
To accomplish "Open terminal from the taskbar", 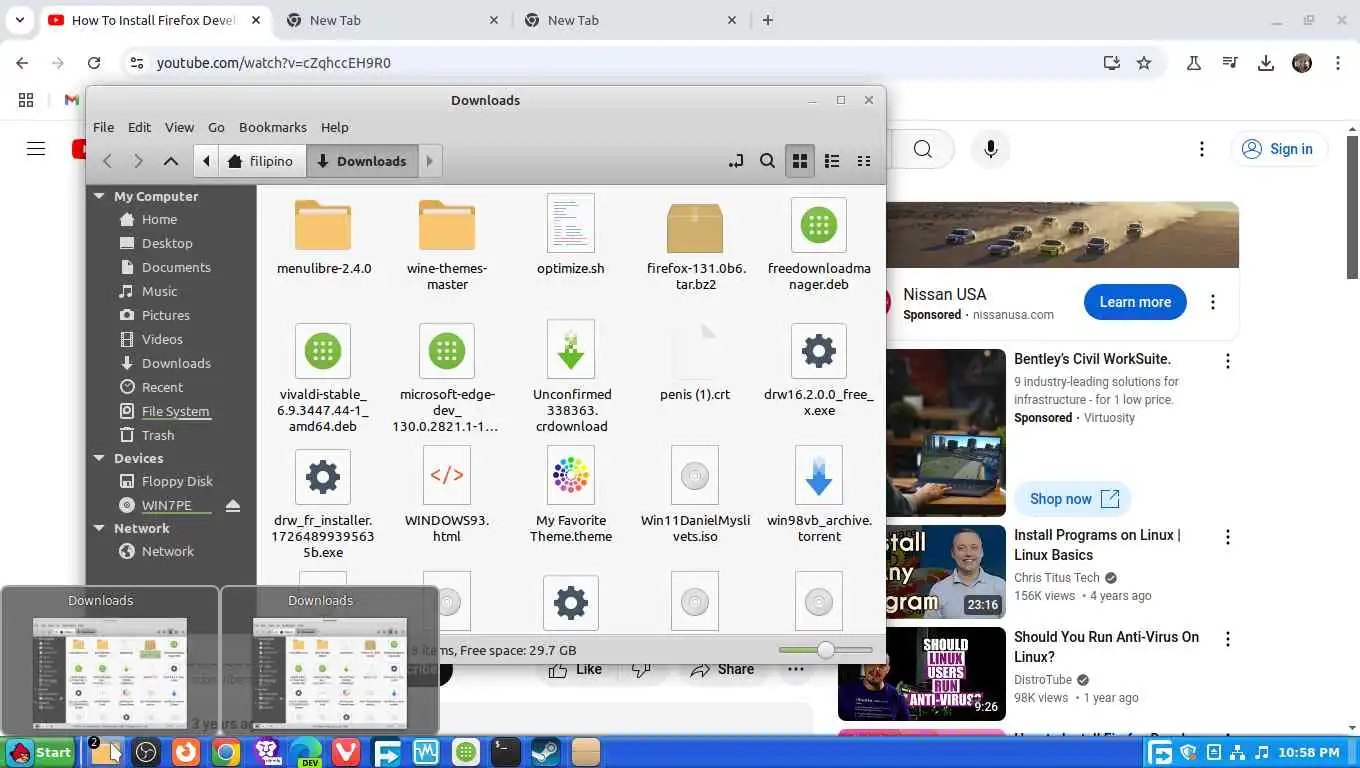I will point(505,753).
